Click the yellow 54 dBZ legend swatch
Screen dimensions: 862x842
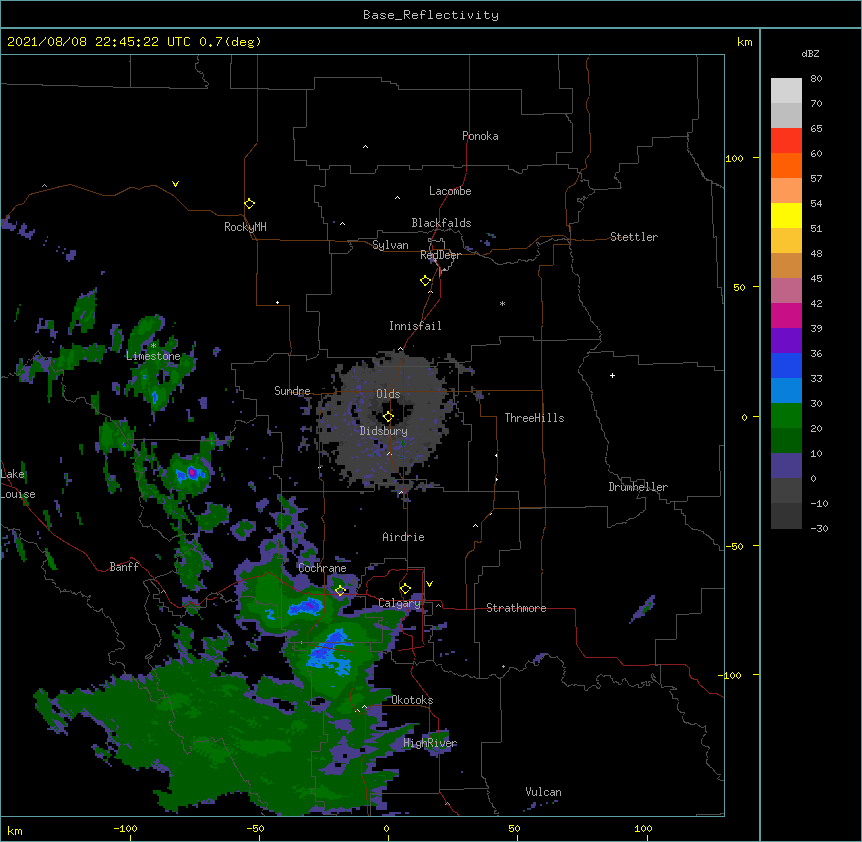pos(786,215)
